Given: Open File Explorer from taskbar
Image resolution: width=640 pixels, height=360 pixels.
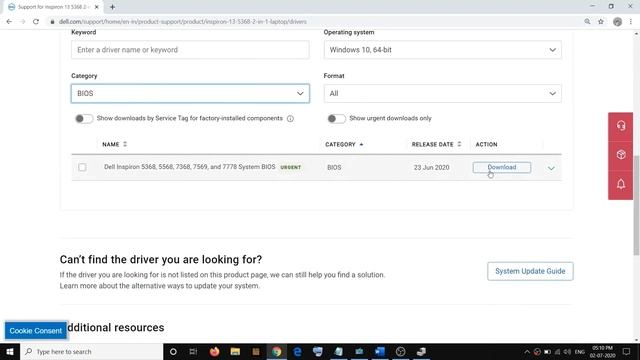Looking at the screenshot, I should 235,351.
